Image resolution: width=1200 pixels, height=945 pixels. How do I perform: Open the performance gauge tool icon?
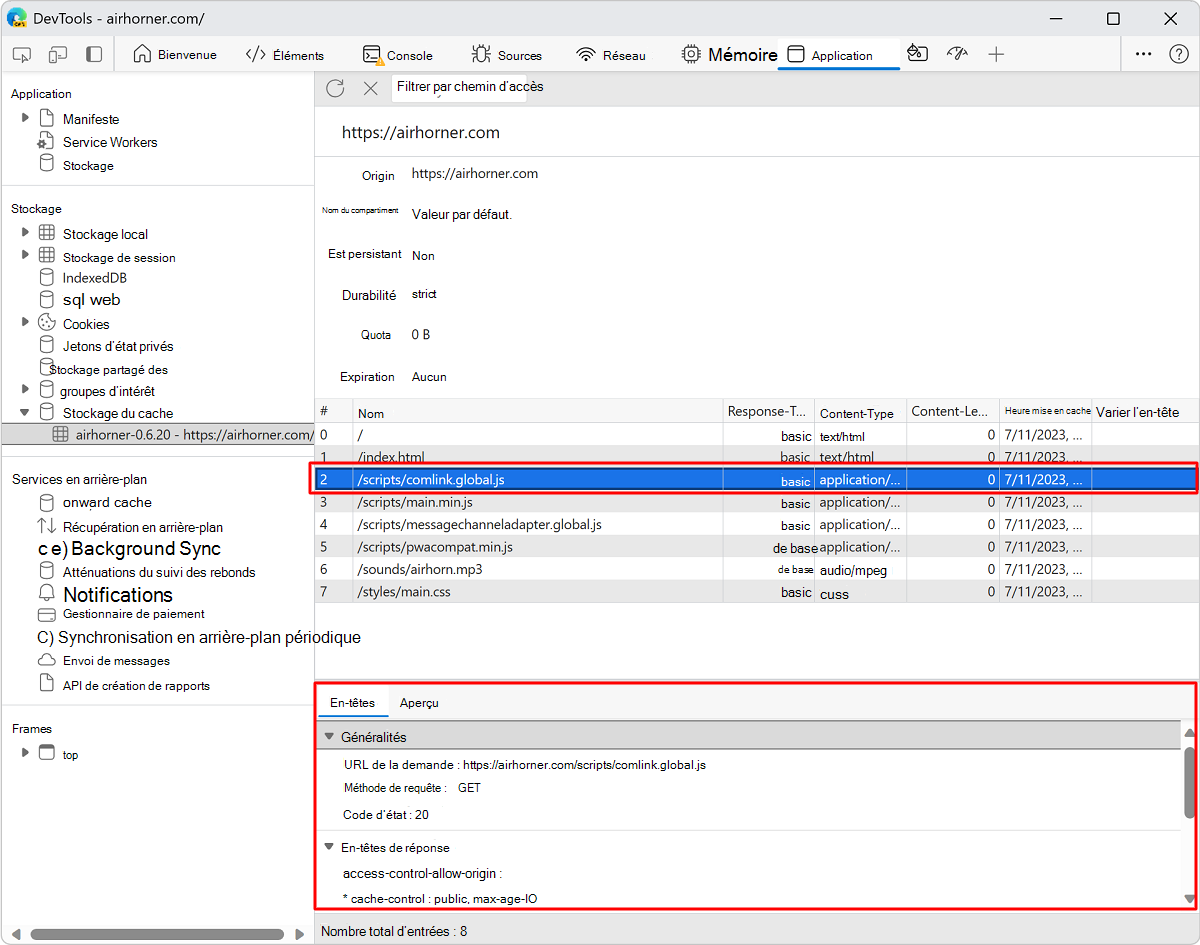point(957,54)
